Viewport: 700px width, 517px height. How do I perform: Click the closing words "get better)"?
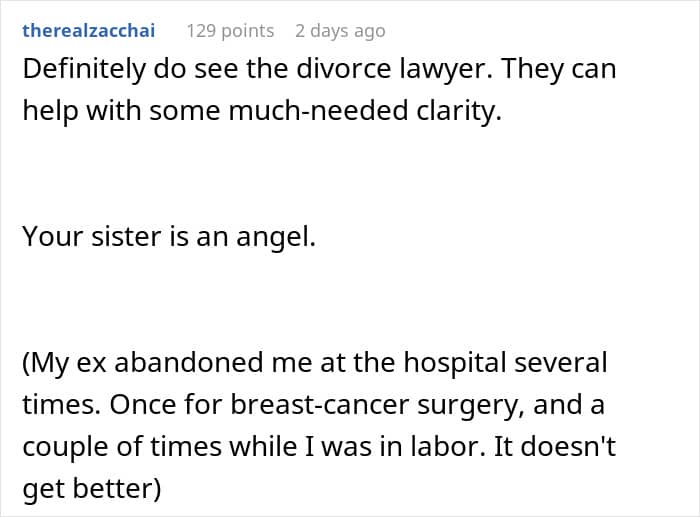click(x=92, y=489)
